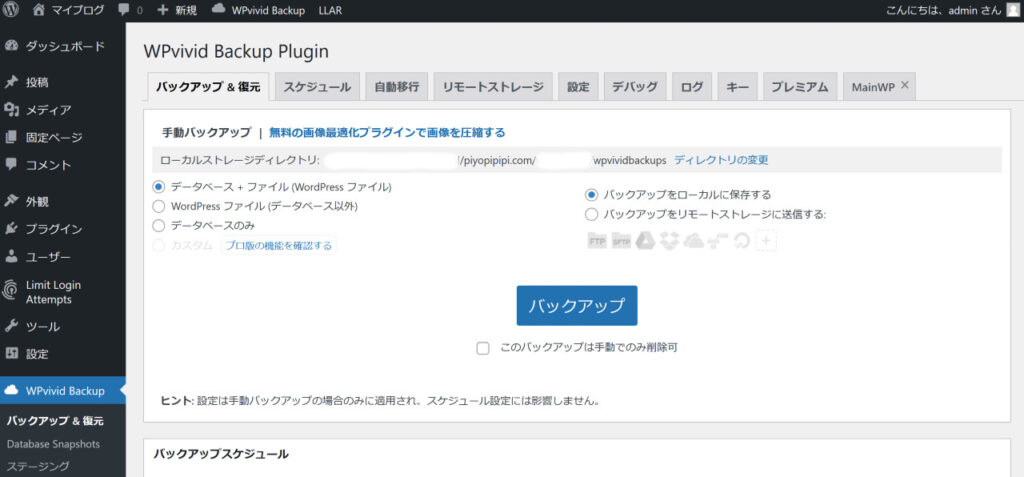This screenshot has height=477, width=1024.
Task: Switch to the スケジュール tab
Action: click(317, 87)
